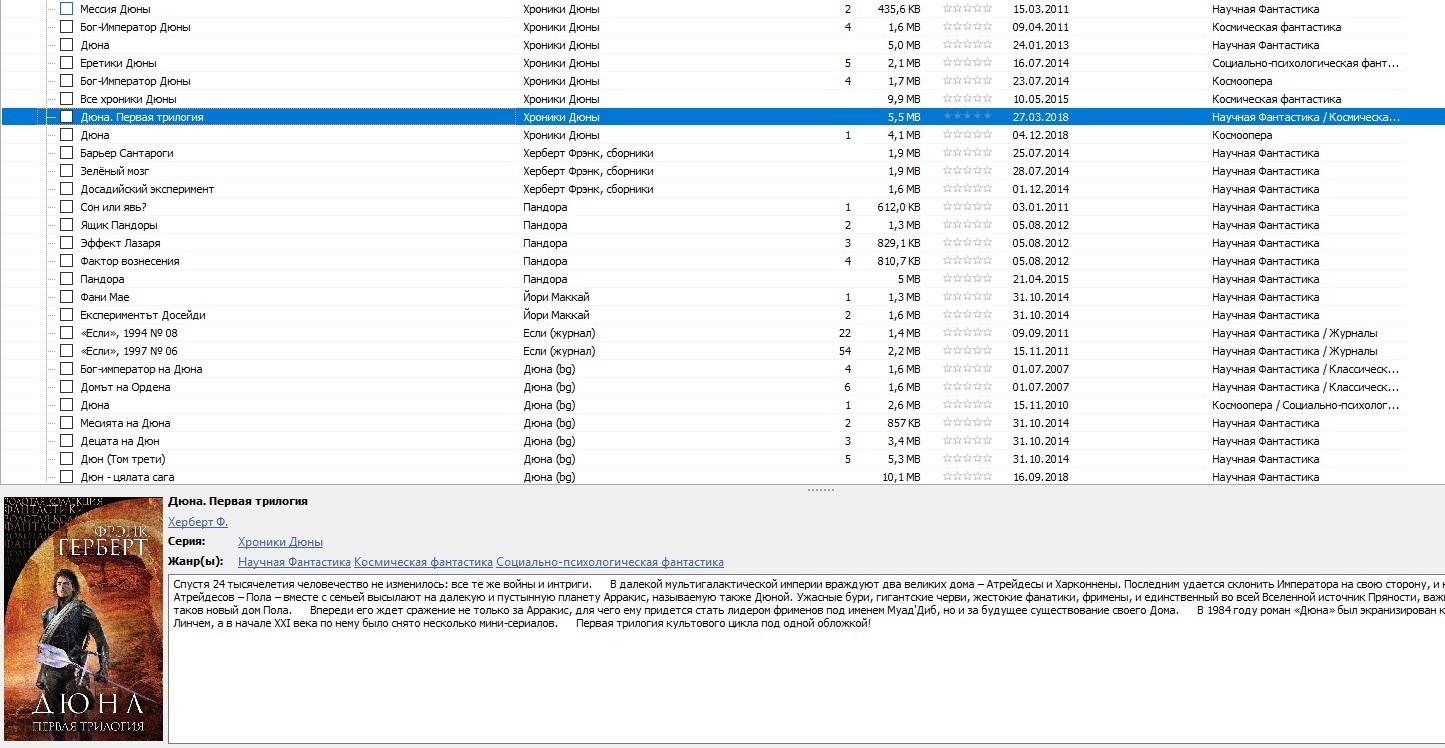Toggle the checkbox for Эффект Лазаря
This screenshot has width=1445, height=748.
point(67,243)
